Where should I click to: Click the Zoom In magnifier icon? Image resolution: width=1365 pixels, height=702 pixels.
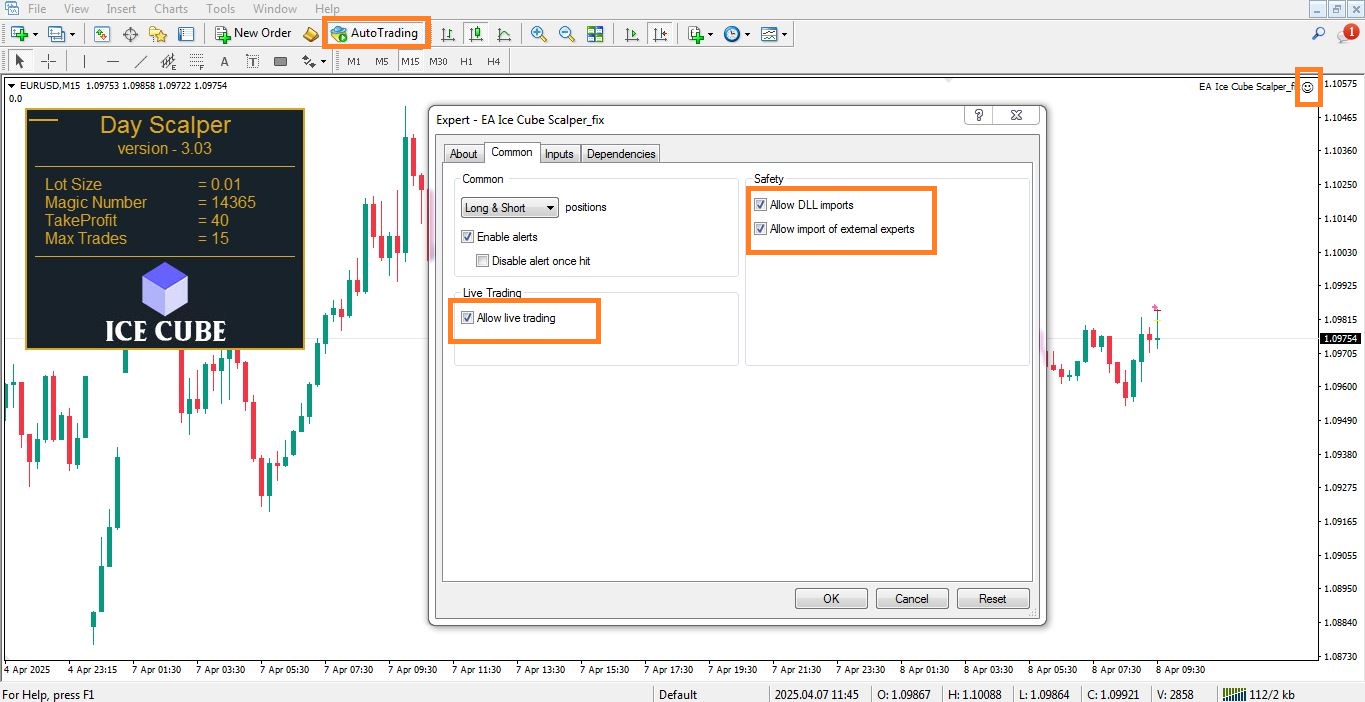click(539, 34)
